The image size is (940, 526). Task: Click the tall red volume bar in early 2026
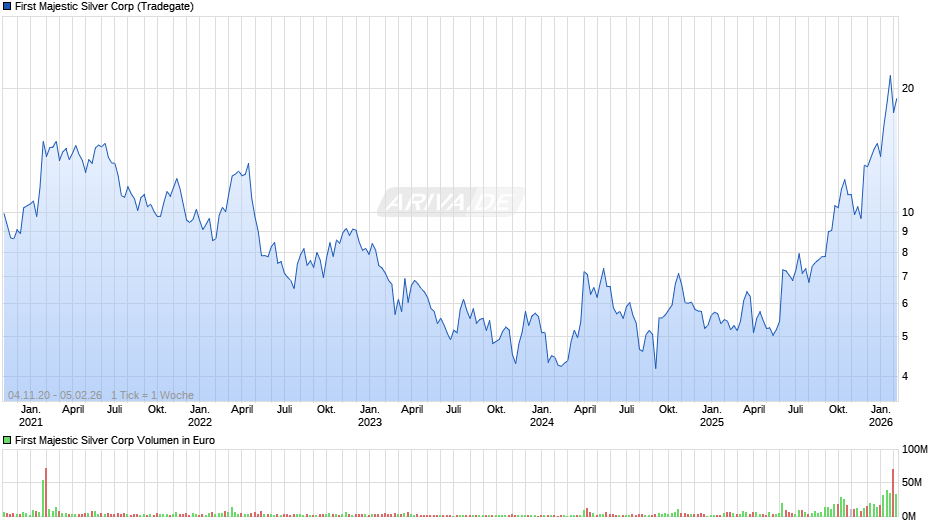point(893,492)
